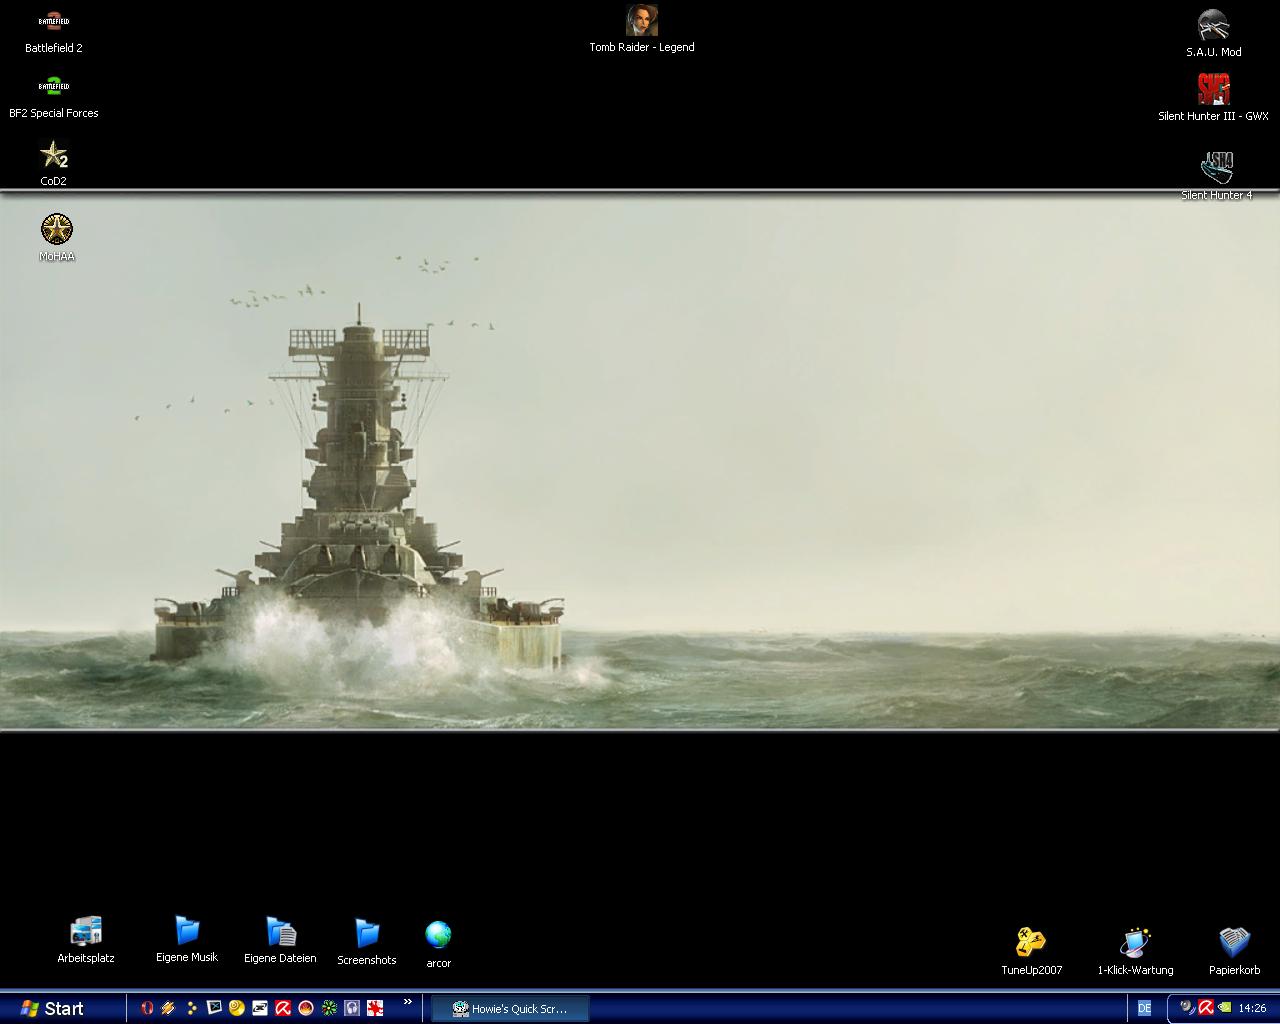Open the DE language bar indicator
This screenshot has height=1024, width=1280.
click(1144, 1008)
